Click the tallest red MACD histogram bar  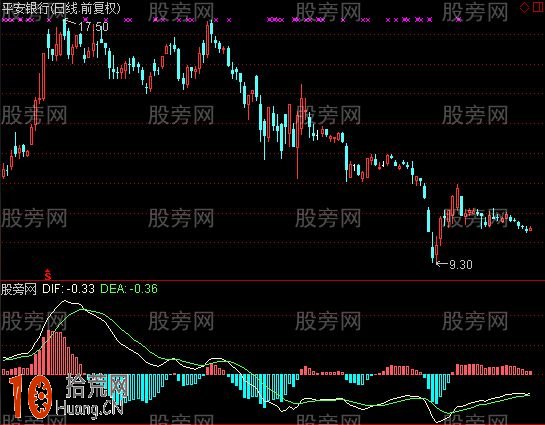point(48,352)
